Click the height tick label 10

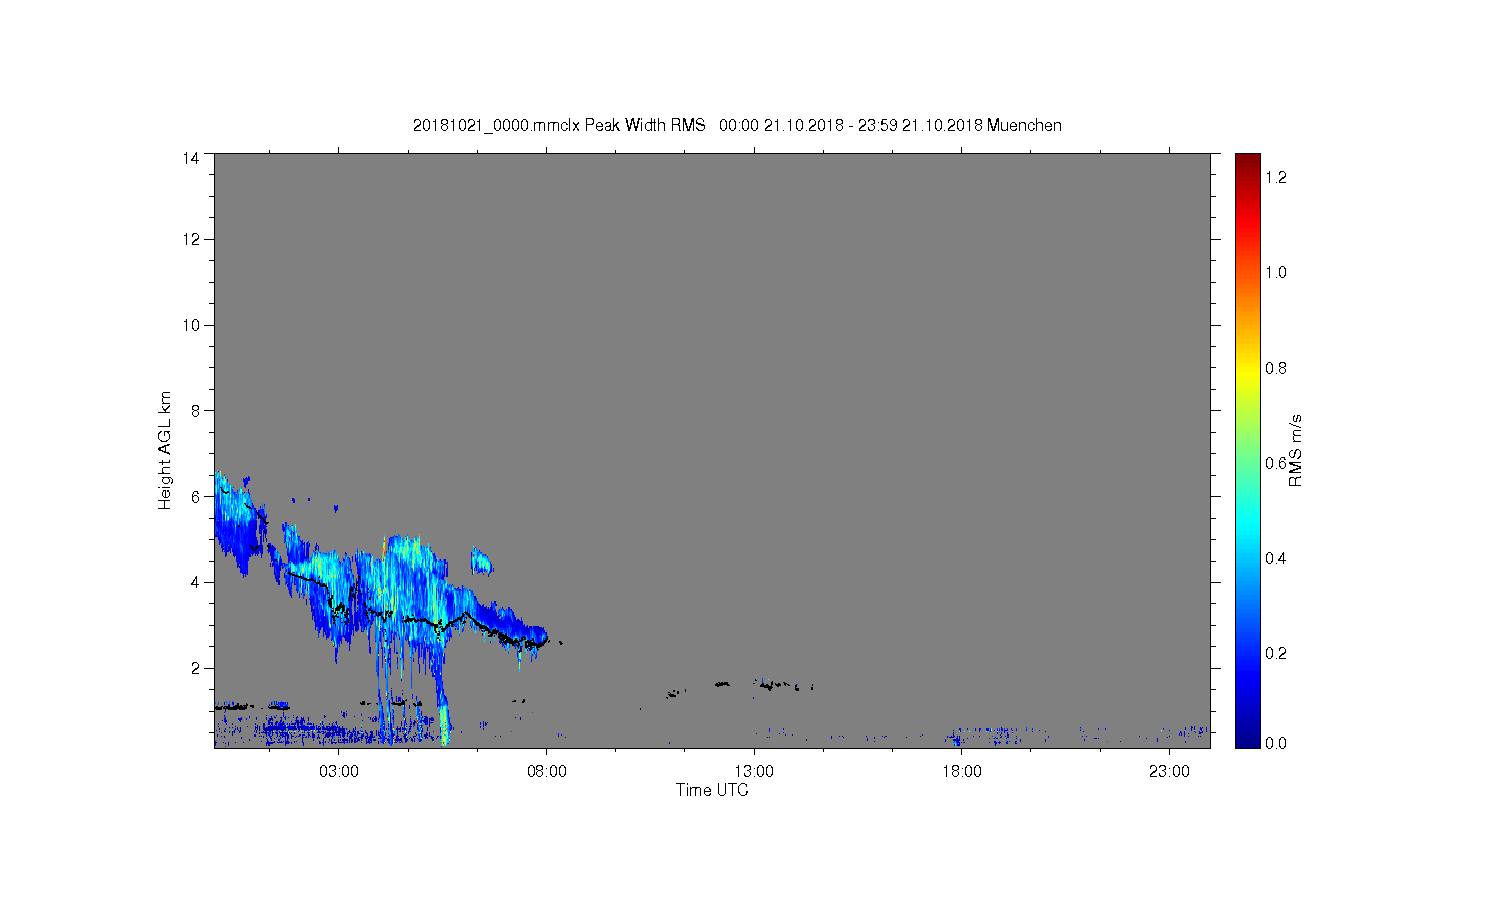[191, 325]
